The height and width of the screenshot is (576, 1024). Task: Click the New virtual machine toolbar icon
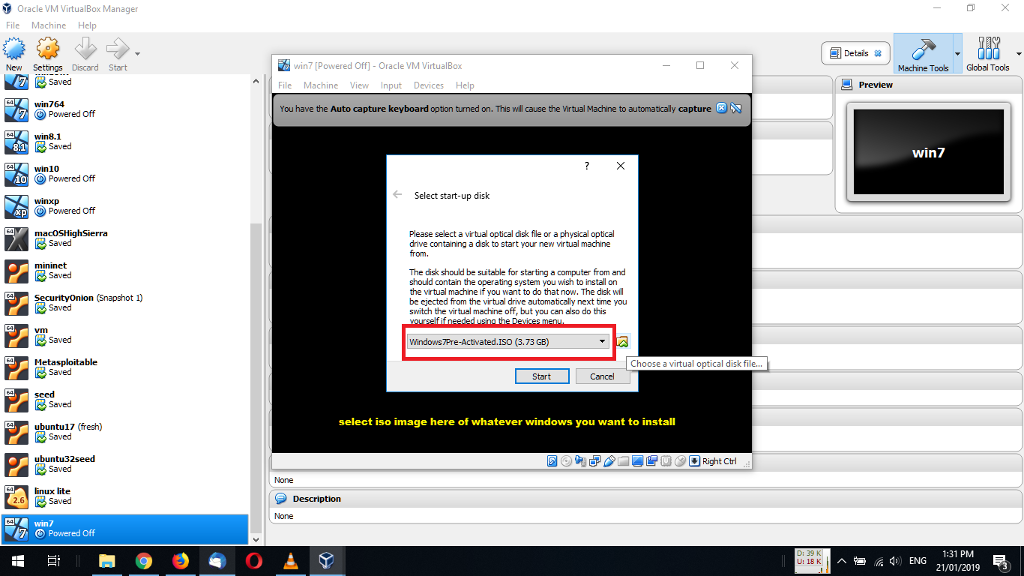14,54
